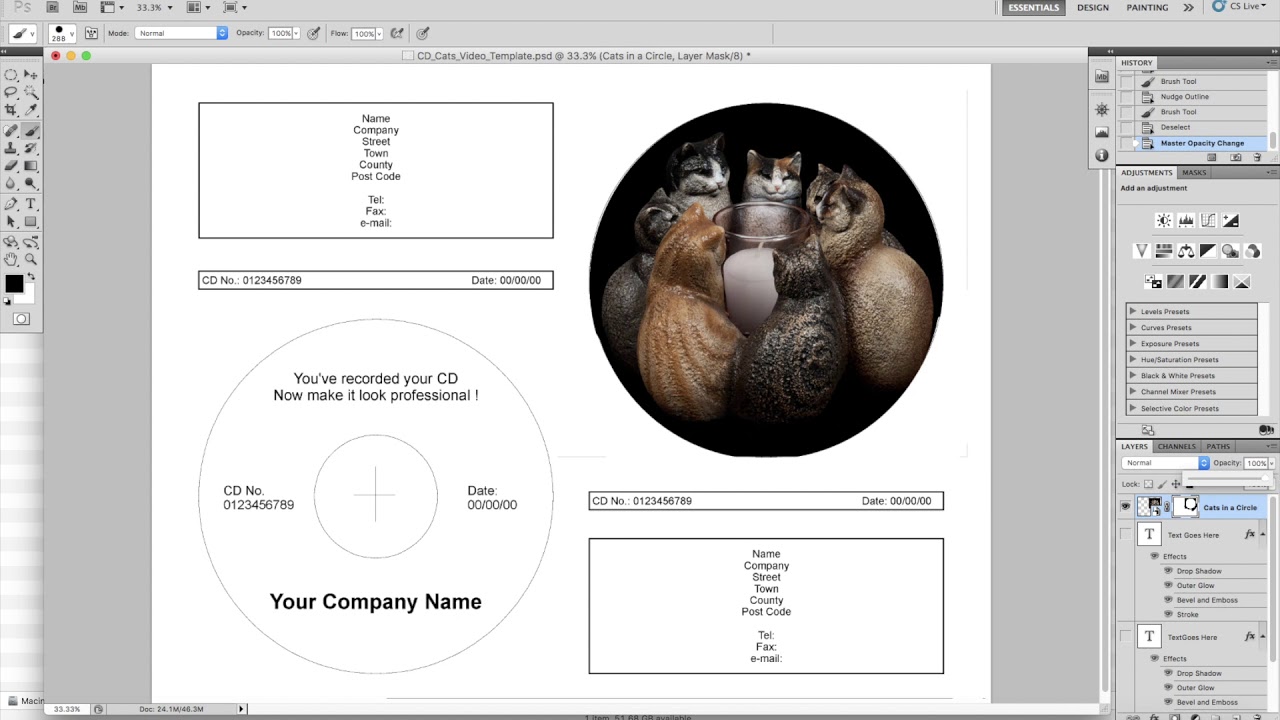1280x720 pixels.
Task: Open the layer blend mode dropdown
Action: (1166, 463)
